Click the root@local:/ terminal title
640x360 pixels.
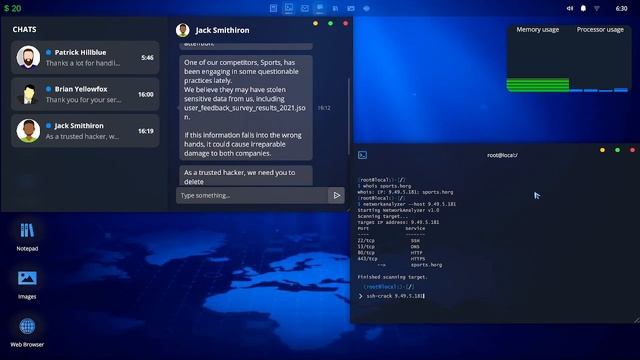pos(502,155)
